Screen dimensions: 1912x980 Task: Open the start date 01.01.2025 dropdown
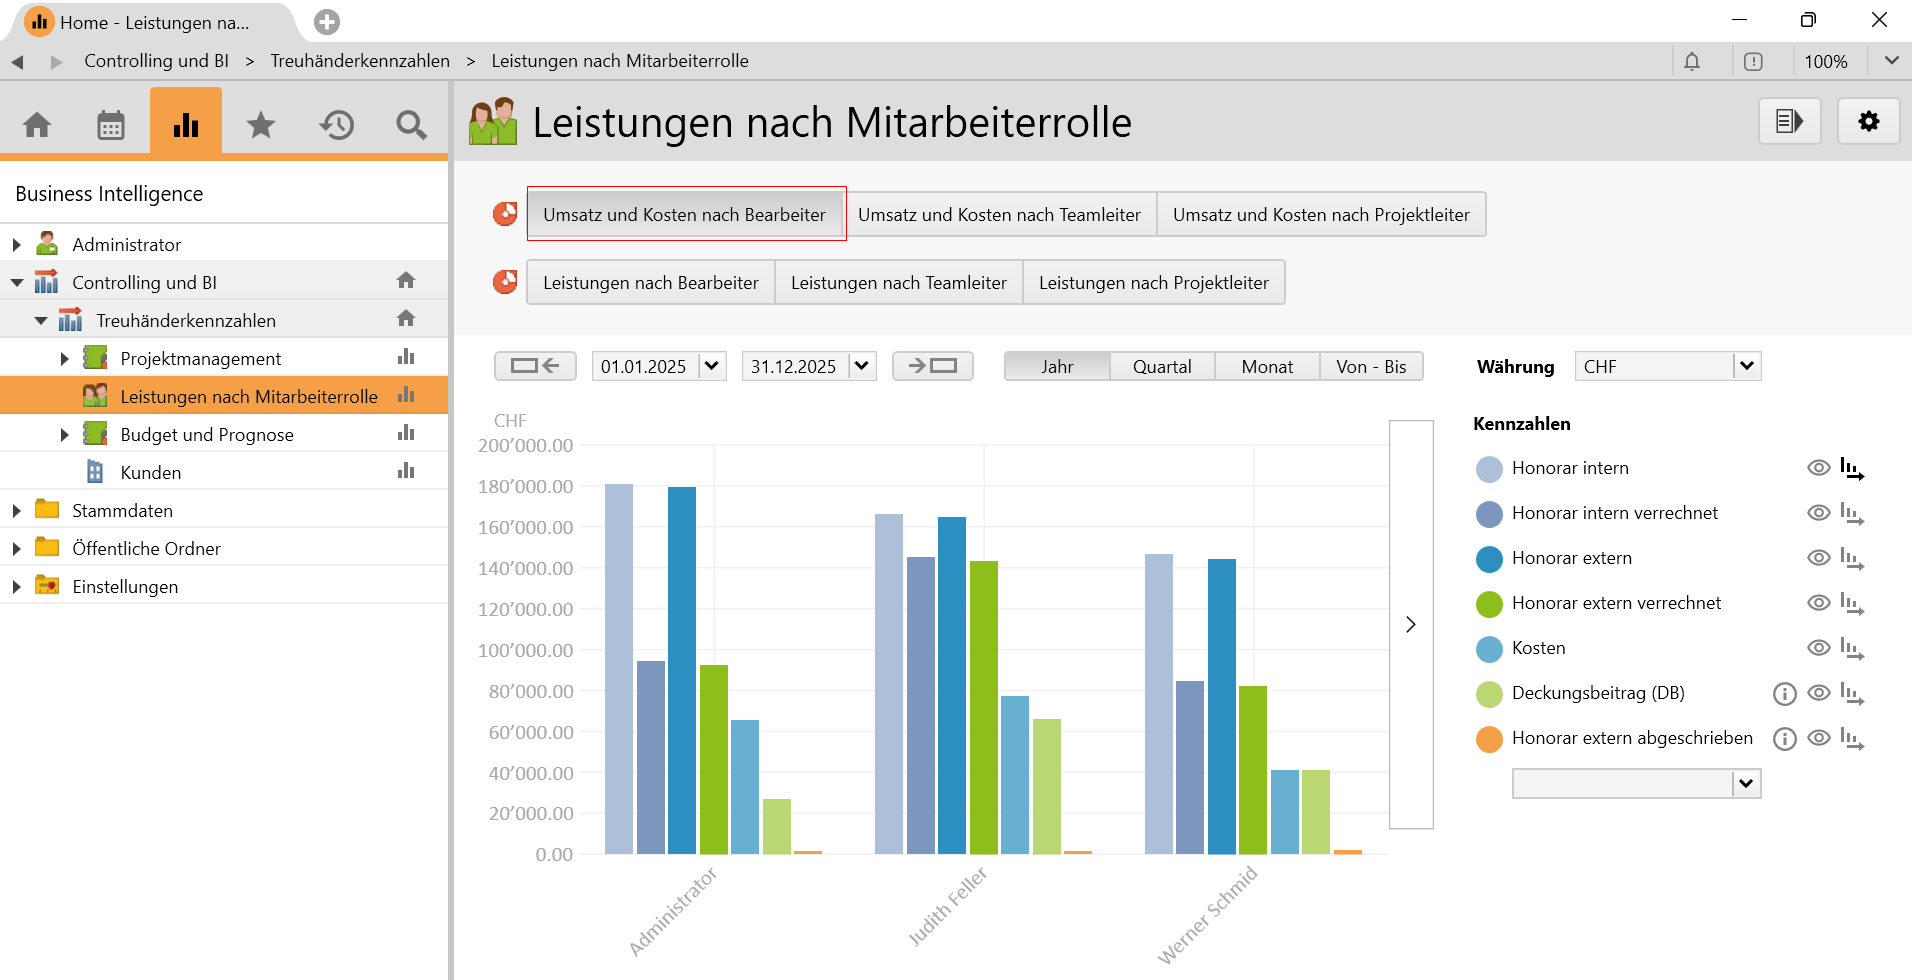point(711,367)
